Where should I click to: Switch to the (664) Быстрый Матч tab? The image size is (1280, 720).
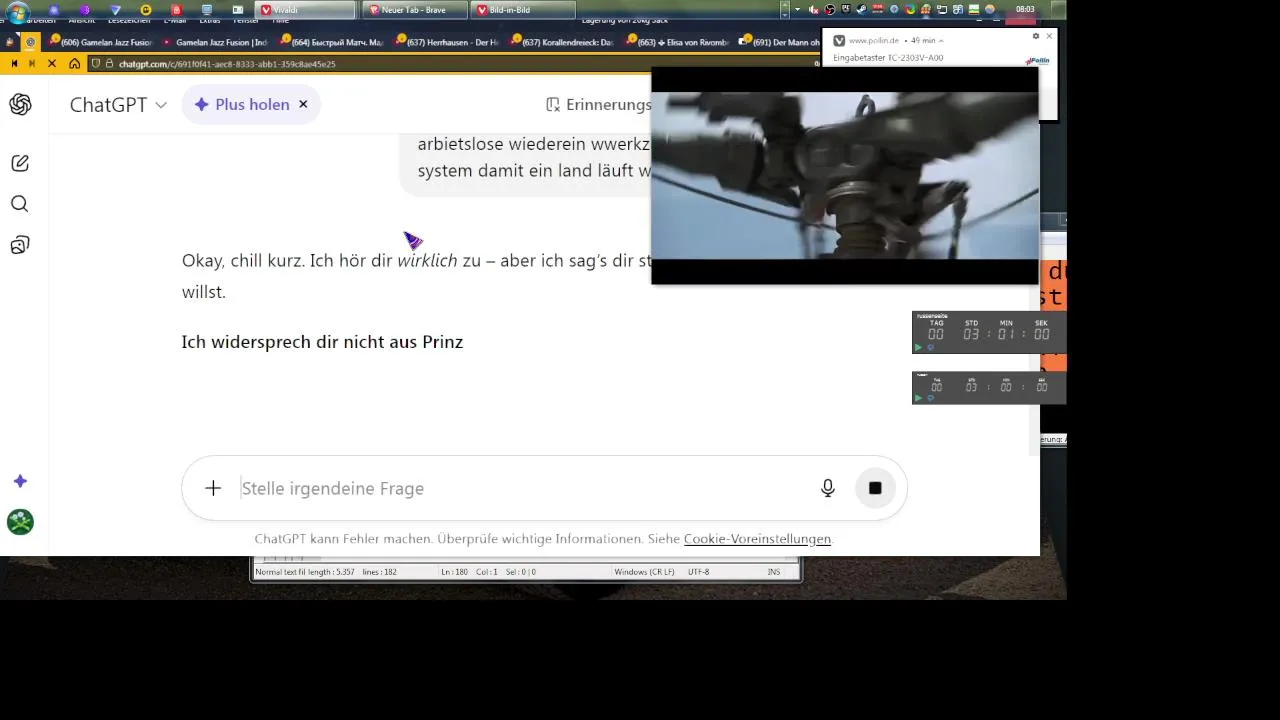coord(332,42)
